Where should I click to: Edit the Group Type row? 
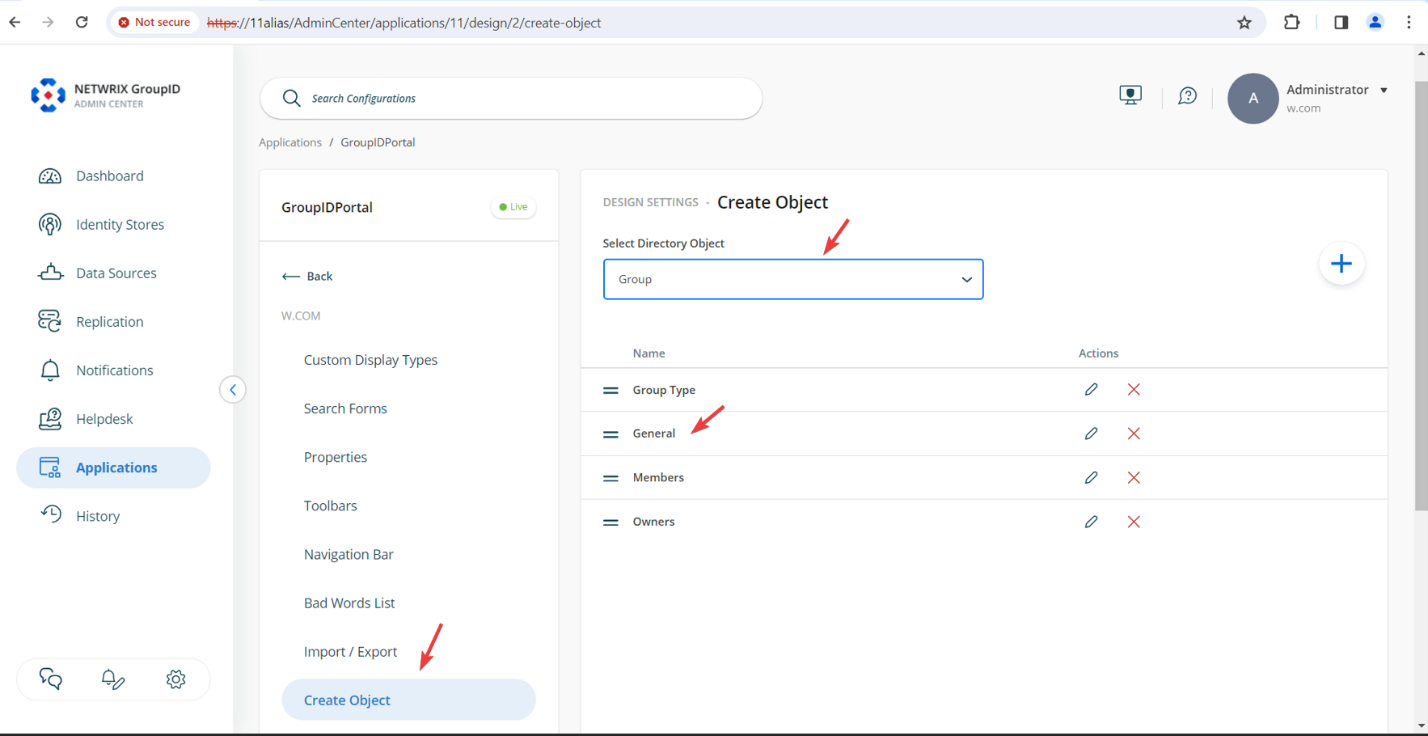pyautogui.click(x=1091, y=389)
